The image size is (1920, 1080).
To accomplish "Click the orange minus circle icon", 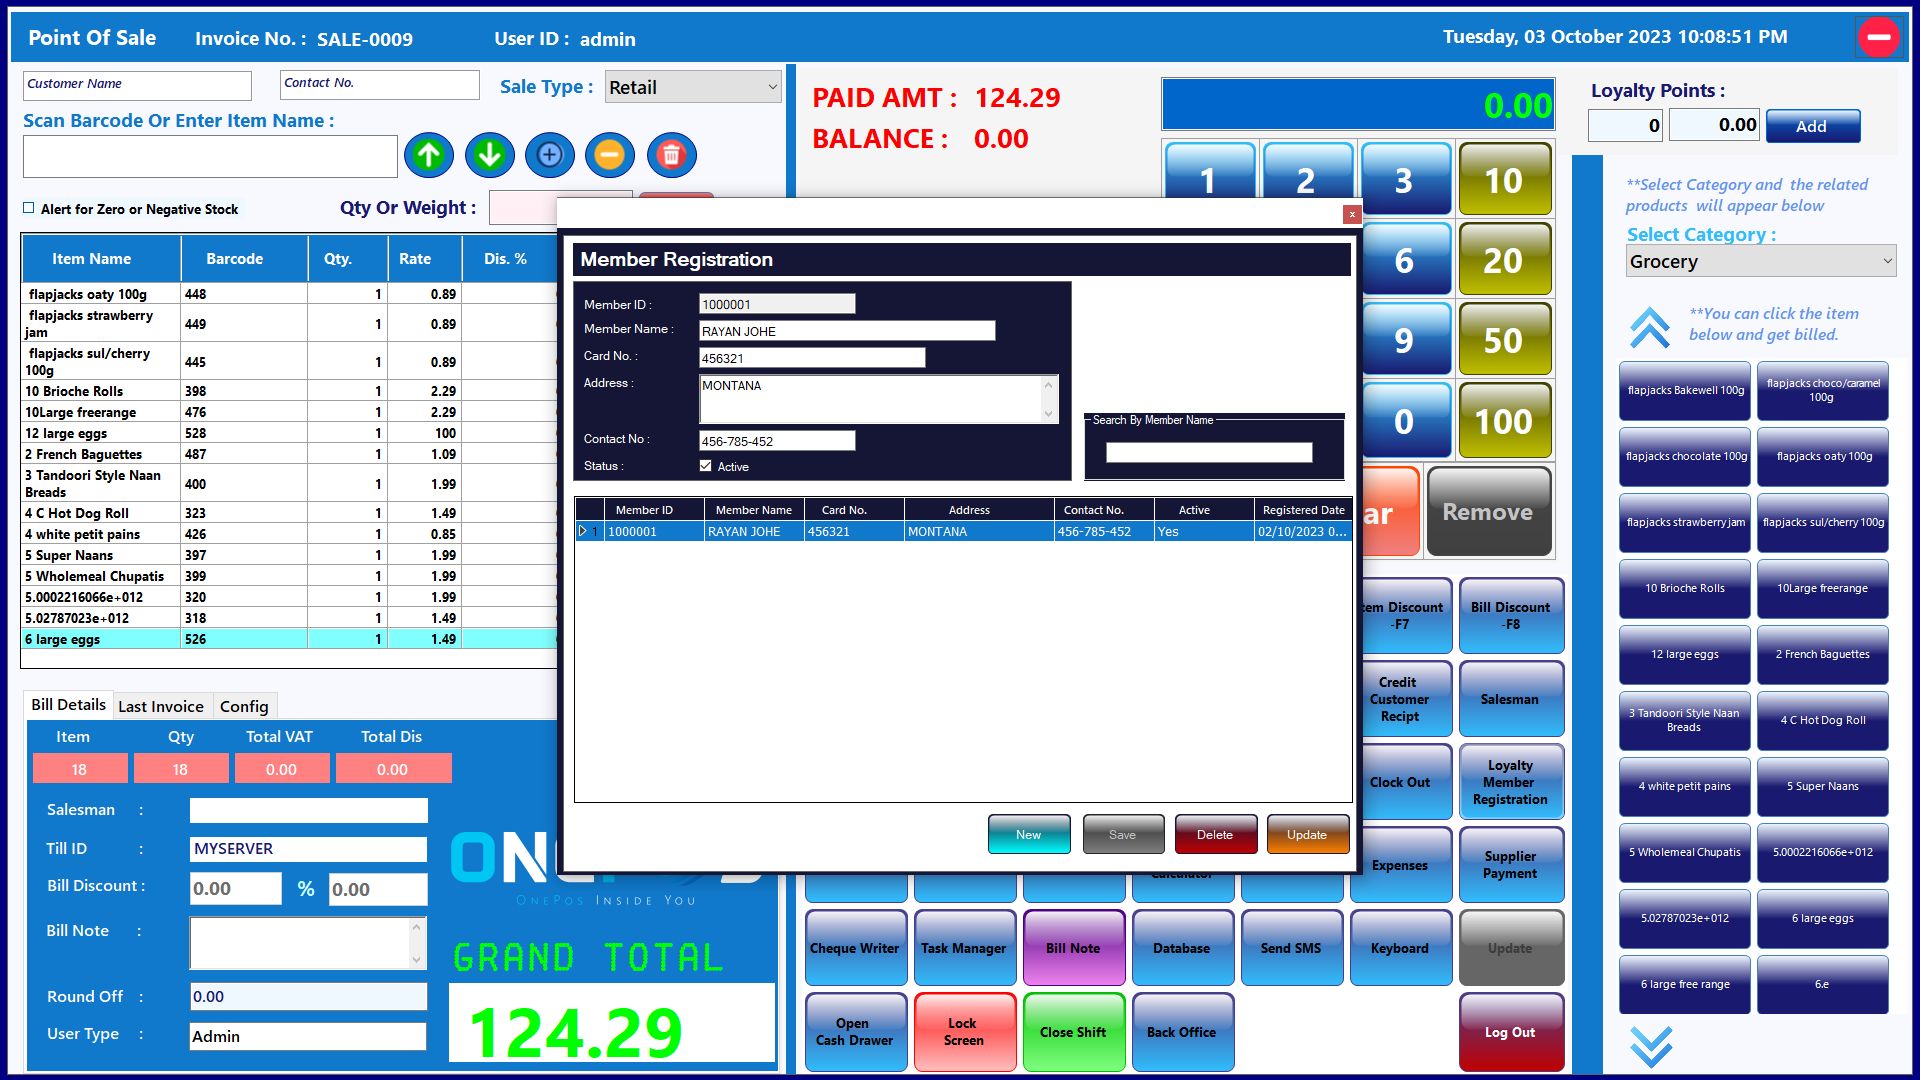I will tap(610, 155).
